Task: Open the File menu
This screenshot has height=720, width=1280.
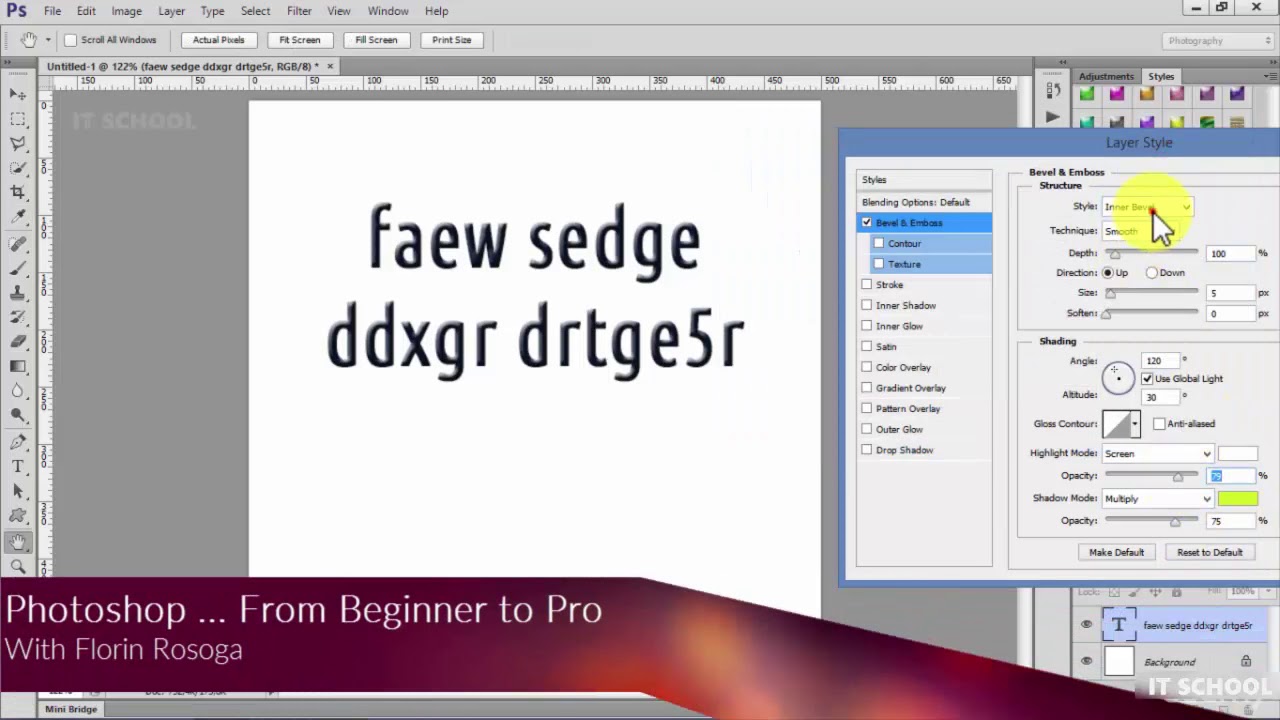Action: pyautogui.click(x=52, y=11)
